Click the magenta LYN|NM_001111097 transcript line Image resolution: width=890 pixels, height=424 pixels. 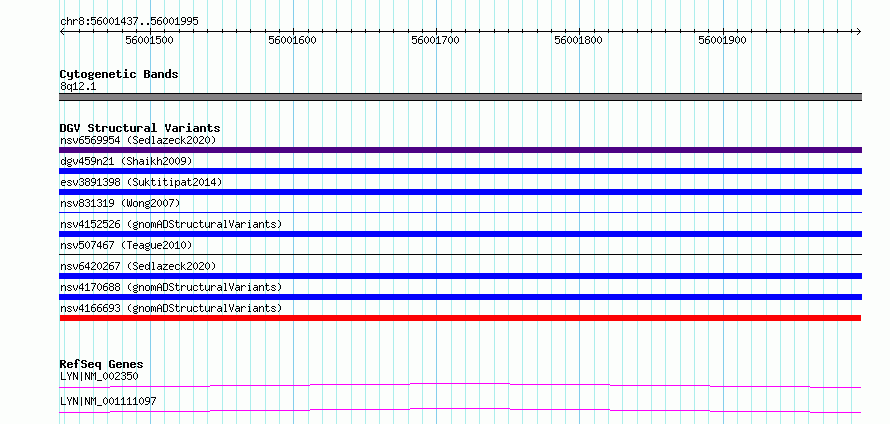460,410
